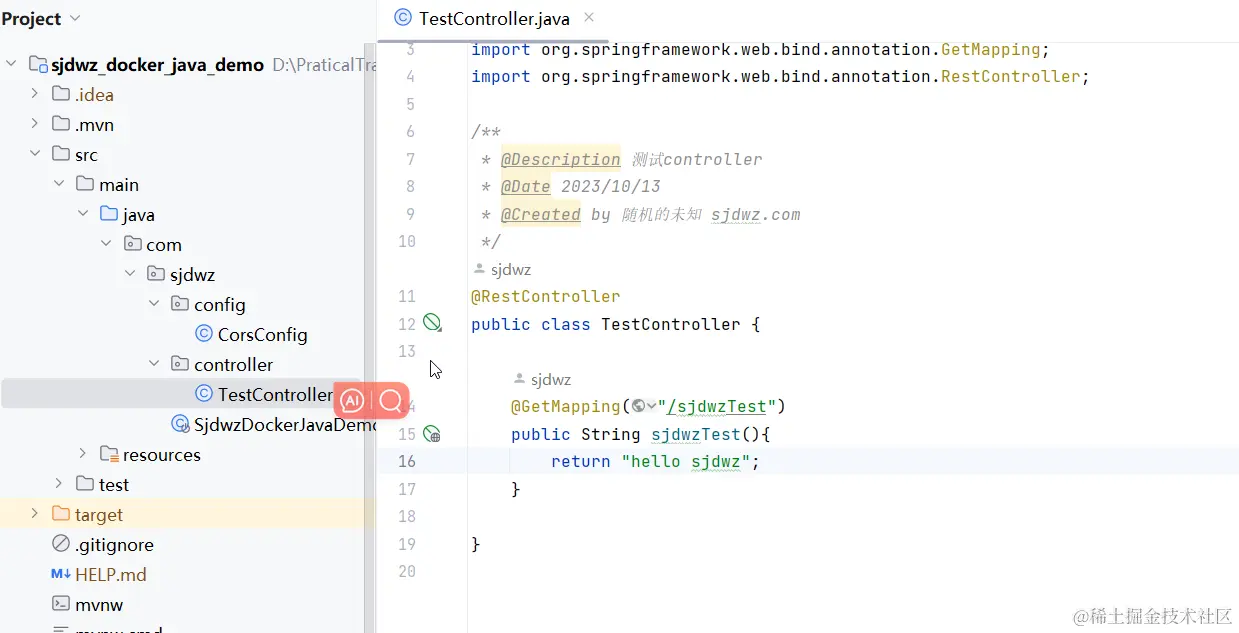Image resolution: width=1239 pixels, height=633 pixels.
Task: Collapse the controller package
Action: click(155, 364)
